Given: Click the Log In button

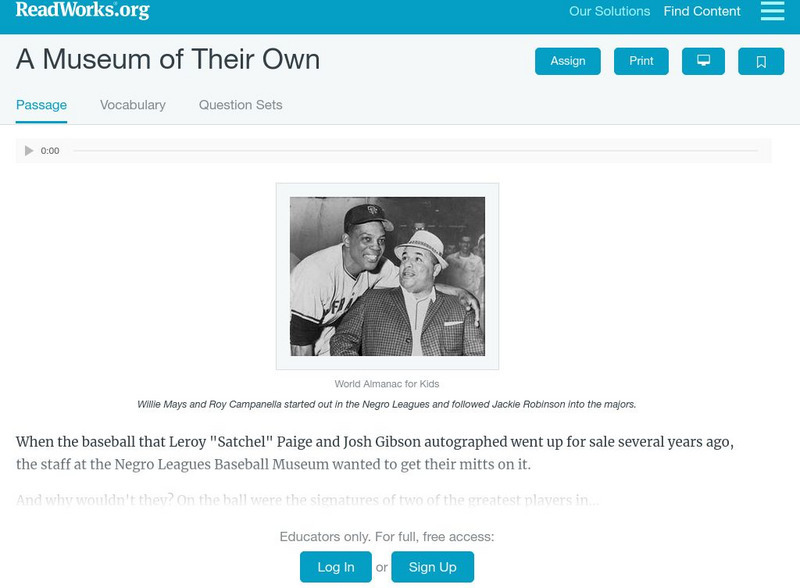Looking at the screenshot, I should (336, 567).
